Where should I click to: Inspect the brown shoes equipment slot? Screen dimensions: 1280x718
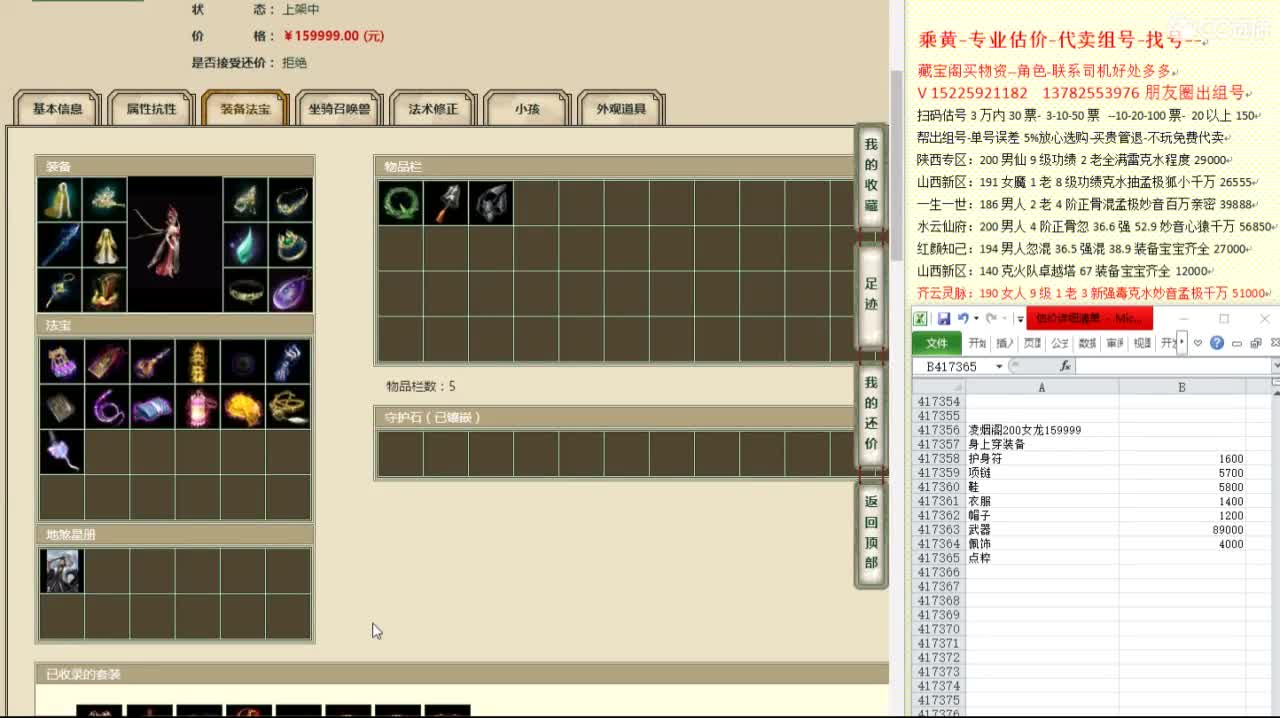click(x=105, y=290)
